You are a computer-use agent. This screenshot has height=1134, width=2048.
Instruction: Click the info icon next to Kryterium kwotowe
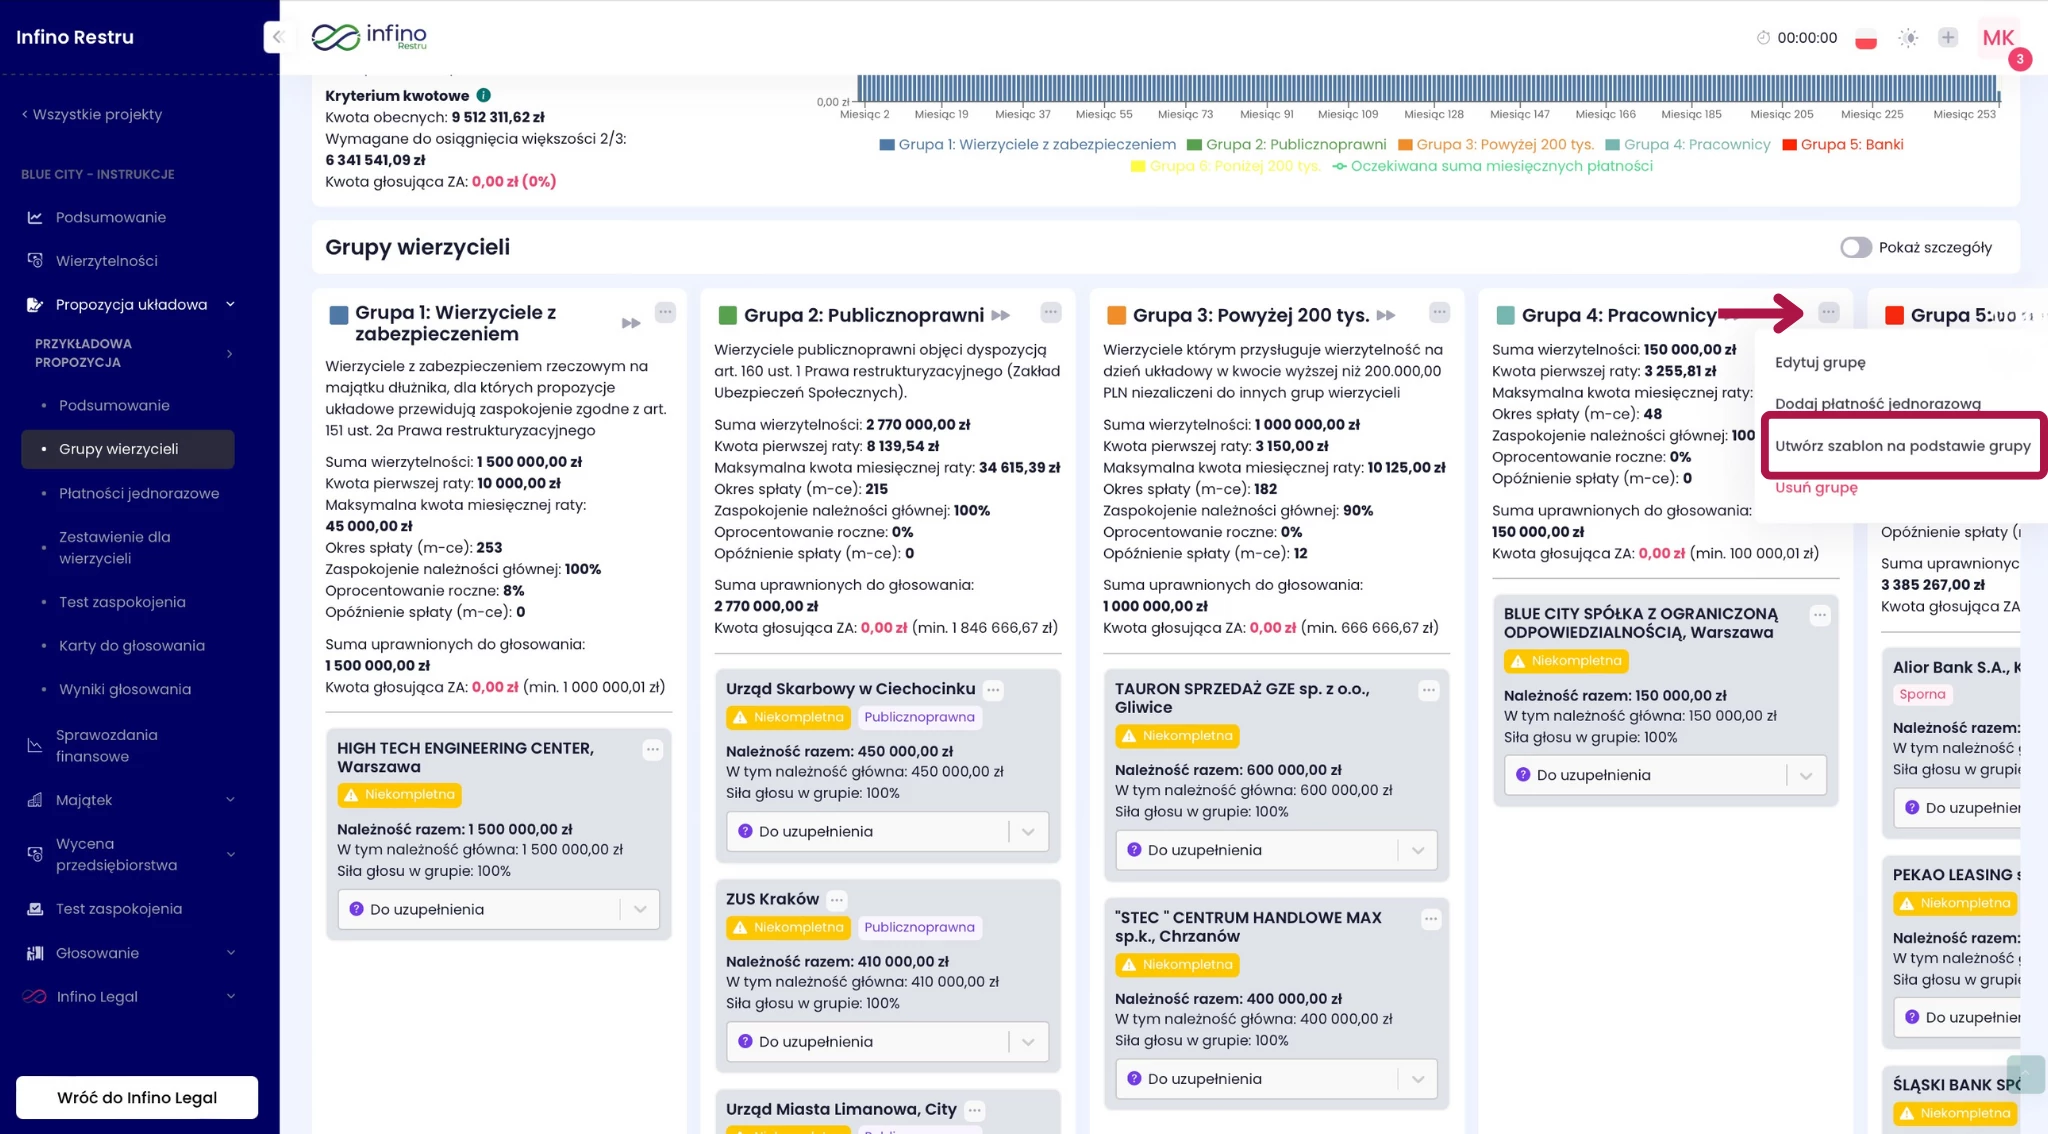pos(484,95)
